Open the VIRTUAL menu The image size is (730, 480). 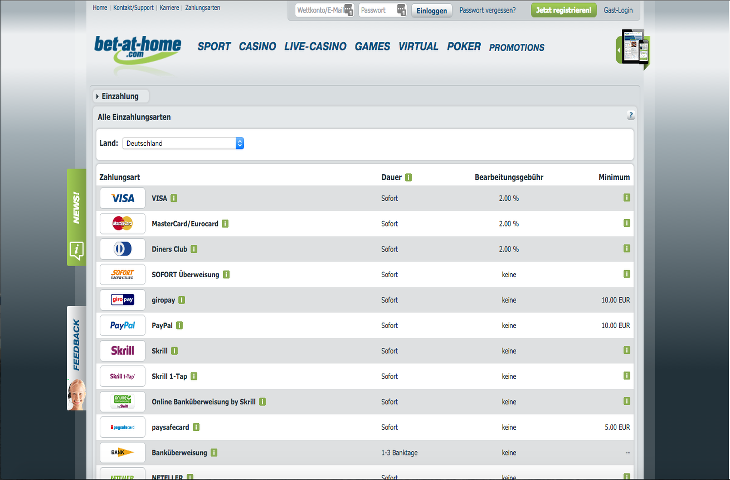pos(418,47)
